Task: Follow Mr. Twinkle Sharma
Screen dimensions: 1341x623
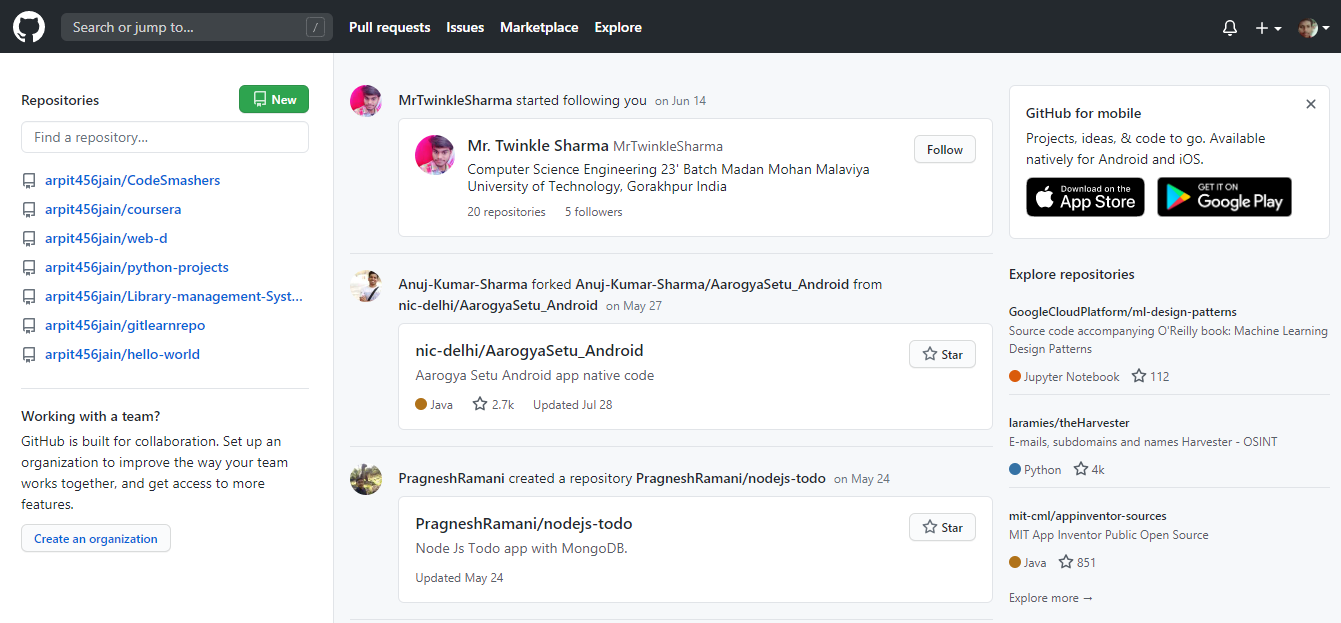Action: [944, 149]
